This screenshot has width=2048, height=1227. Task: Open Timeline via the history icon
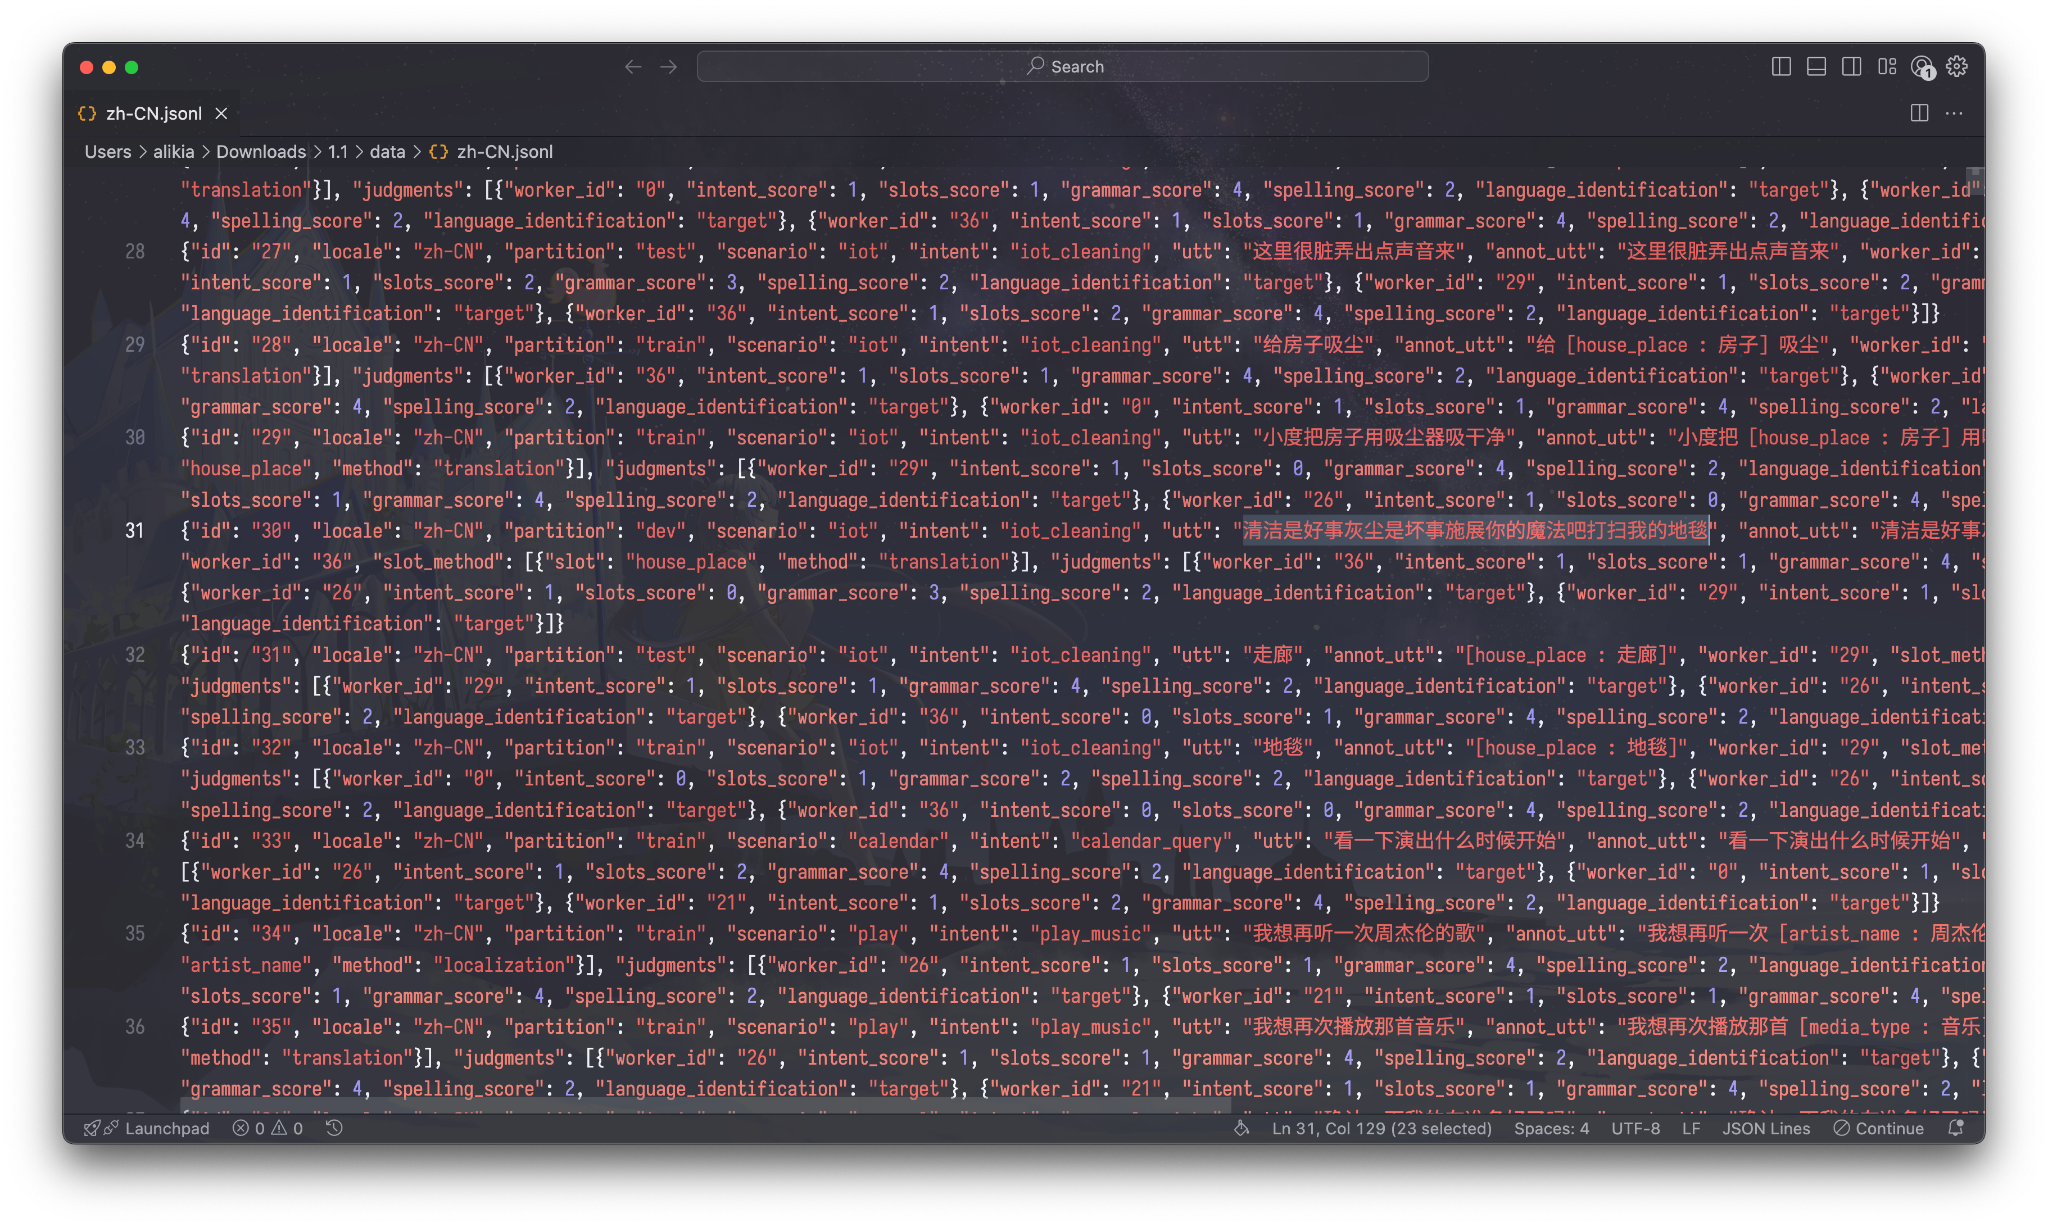pyautogui.click(x=334, y=1128)
